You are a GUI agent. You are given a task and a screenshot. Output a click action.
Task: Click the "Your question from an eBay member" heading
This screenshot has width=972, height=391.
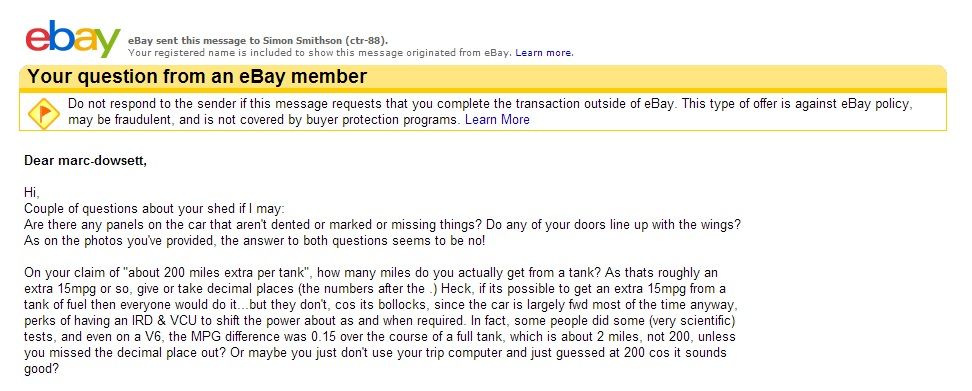coord(198,76)
